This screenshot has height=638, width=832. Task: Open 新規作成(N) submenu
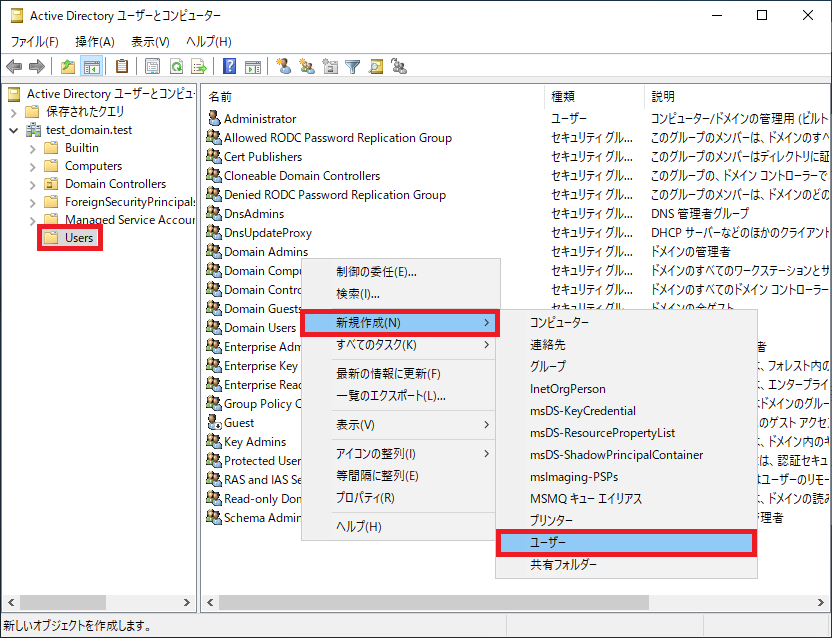click(x=401, y=323)
